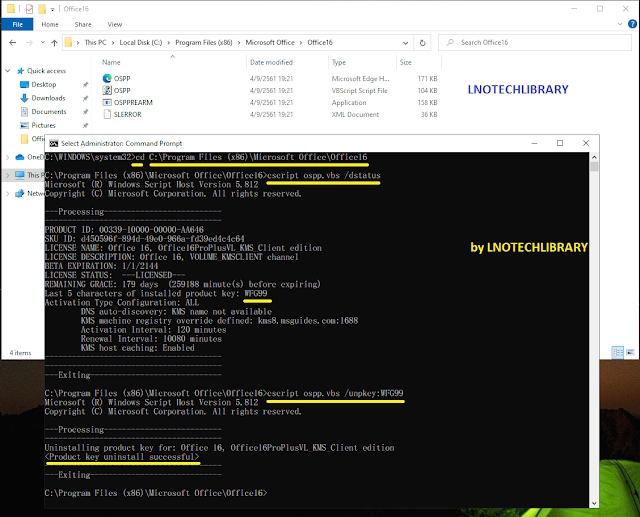Open Documents in navigation pane
640x517 pixels.
[49, 112]
